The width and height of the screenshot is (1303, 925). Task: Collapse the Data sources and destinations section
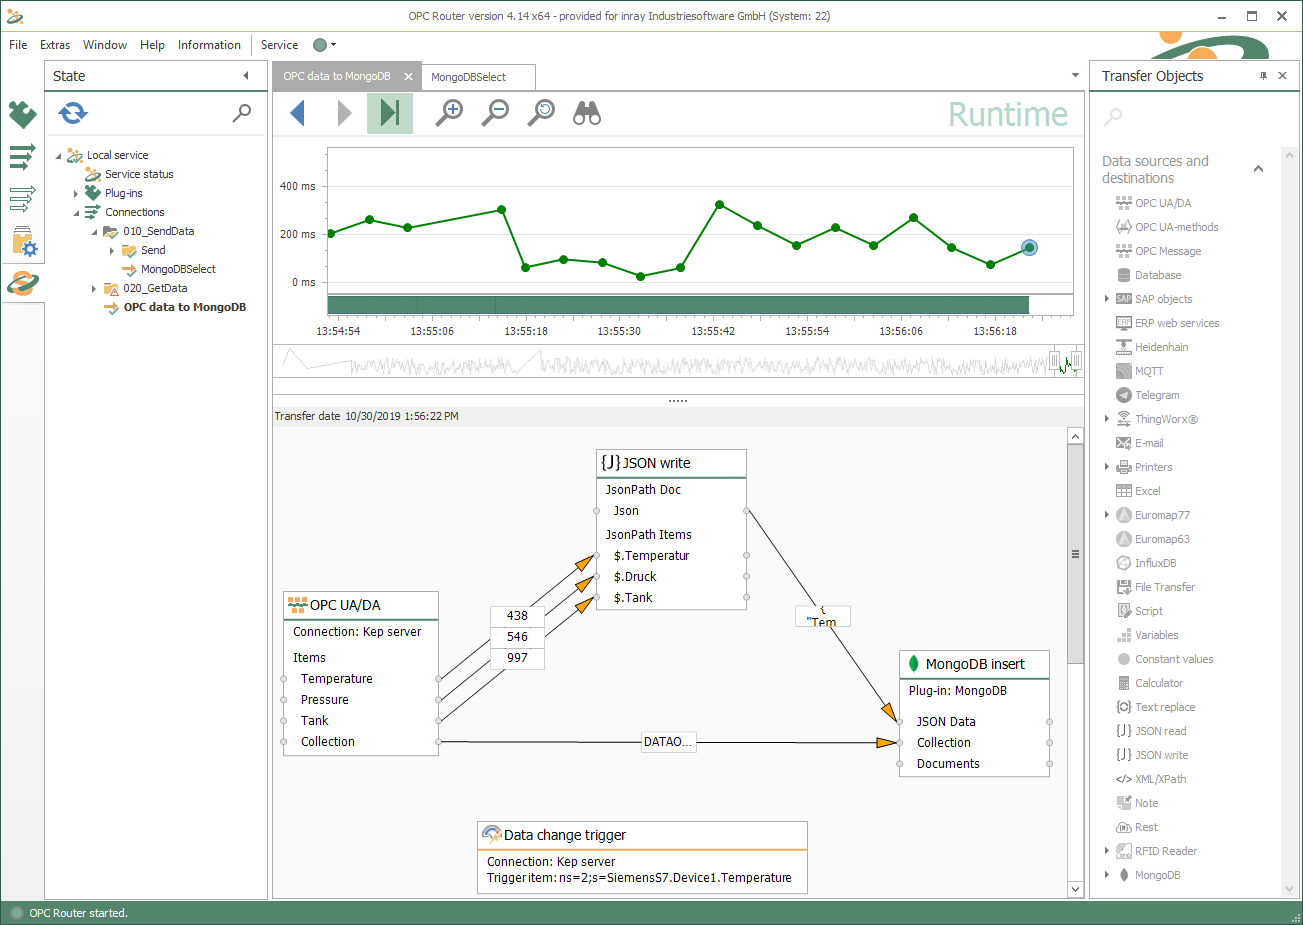[x=1258, y=169]
